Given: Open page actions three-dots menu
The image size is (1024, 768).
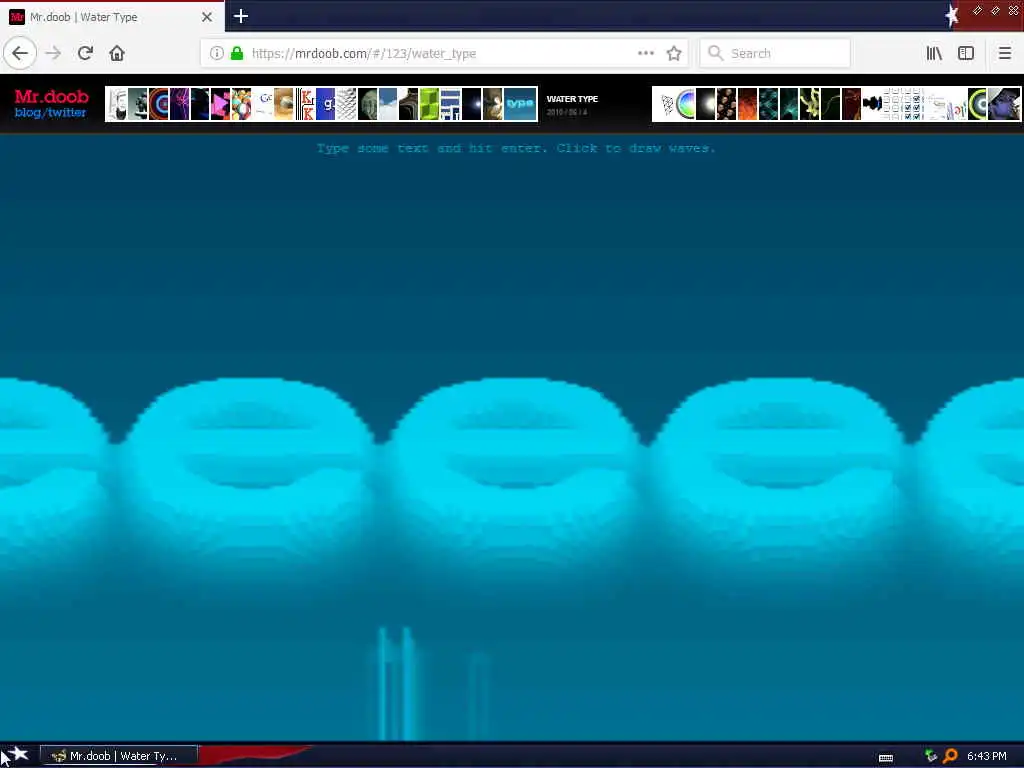Looking at the screenshot, I should click(645, 53).
